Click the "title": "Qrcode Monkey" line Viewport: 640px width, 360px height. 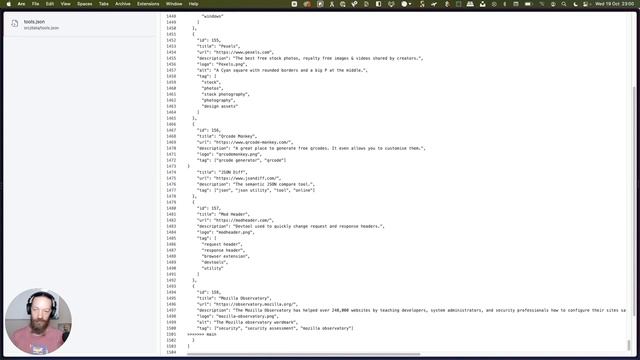click(x=227, y=136)
